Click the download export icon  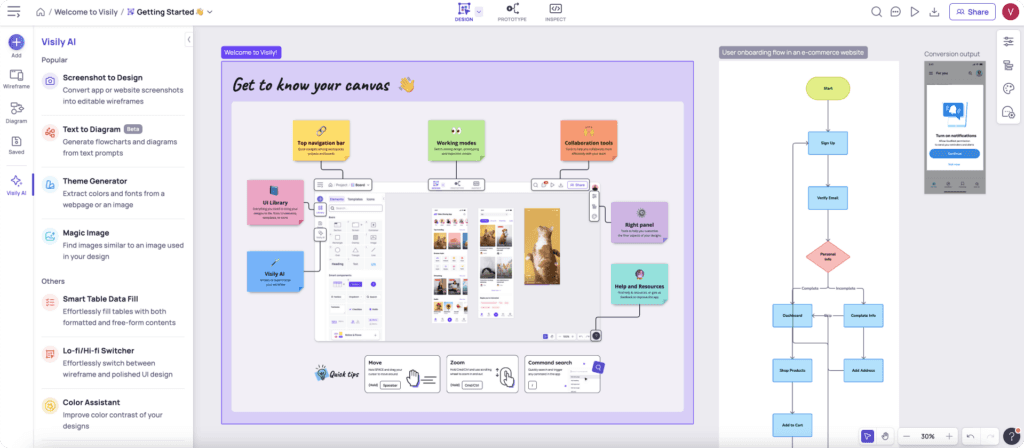[934, 12]
